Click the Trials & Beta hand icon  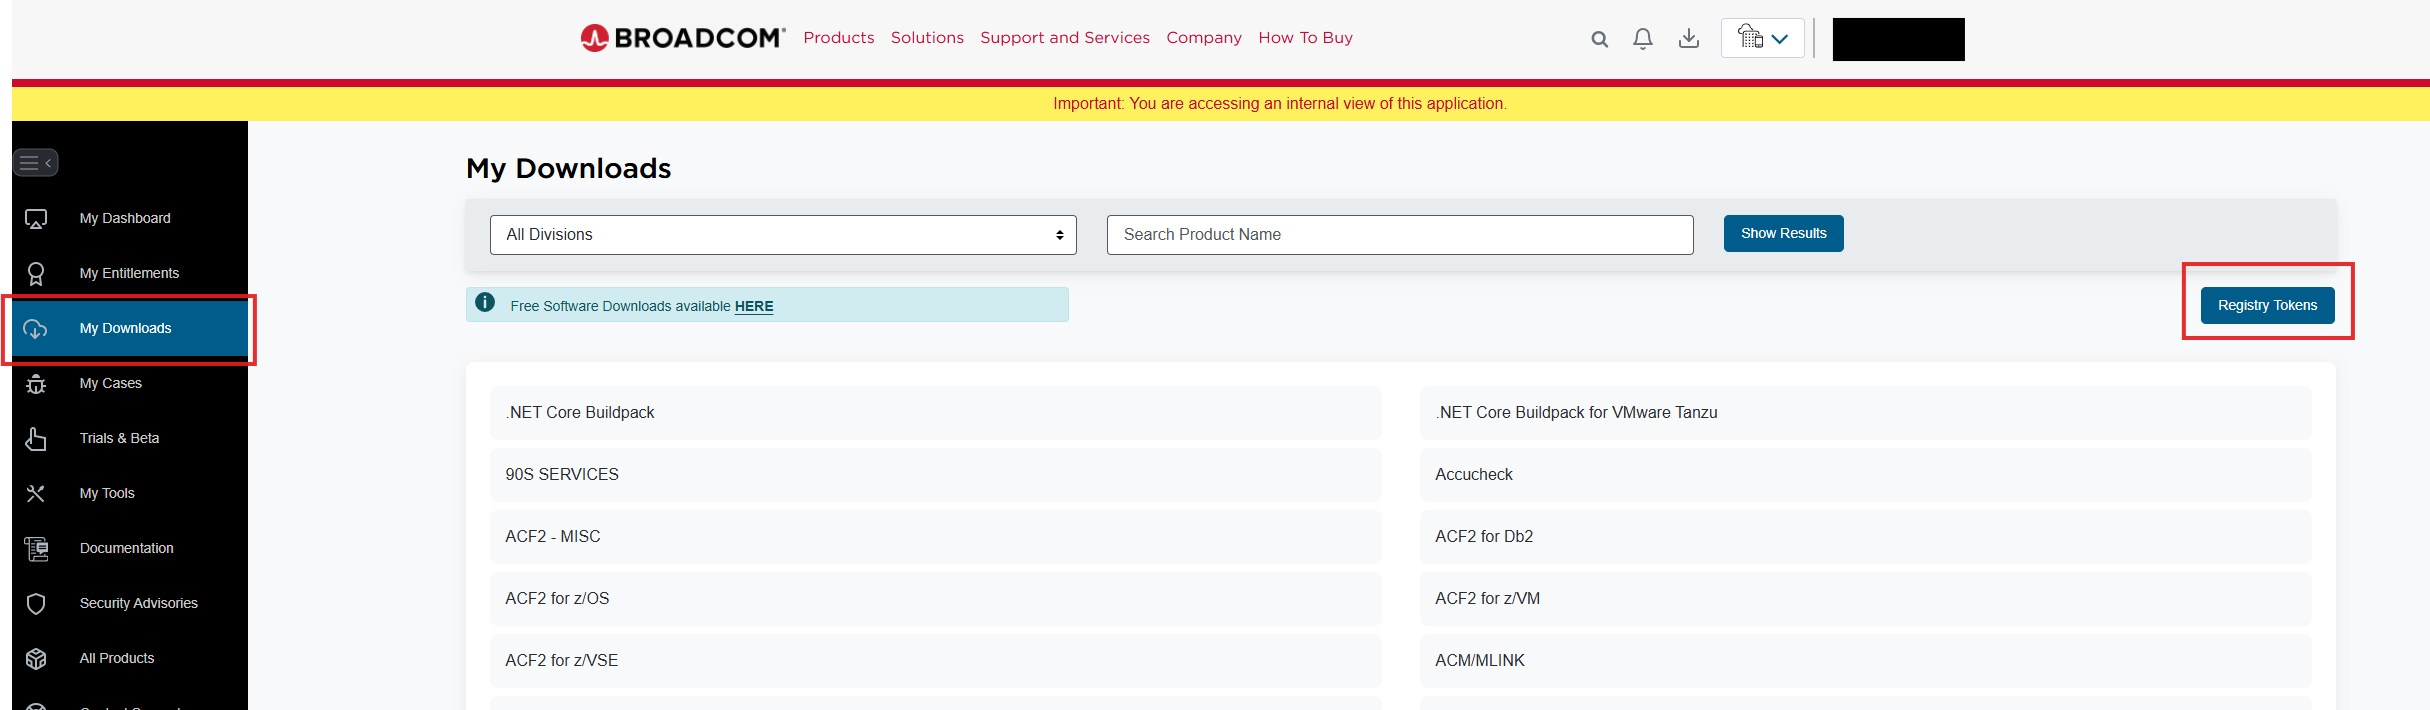(x=36, y=439)
